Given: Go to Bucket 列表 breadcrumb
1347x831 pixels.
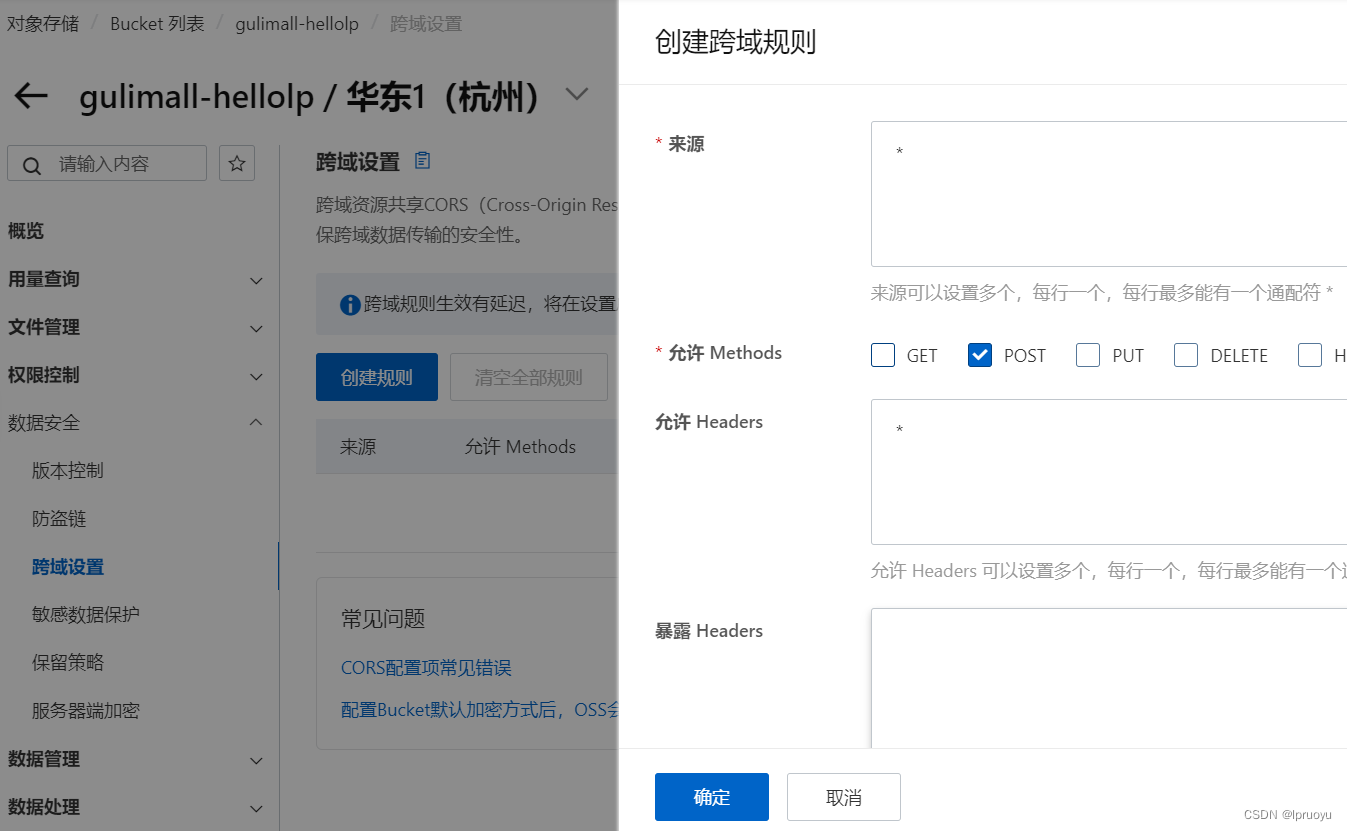Looking at the screenshot, I should point(157,23).
